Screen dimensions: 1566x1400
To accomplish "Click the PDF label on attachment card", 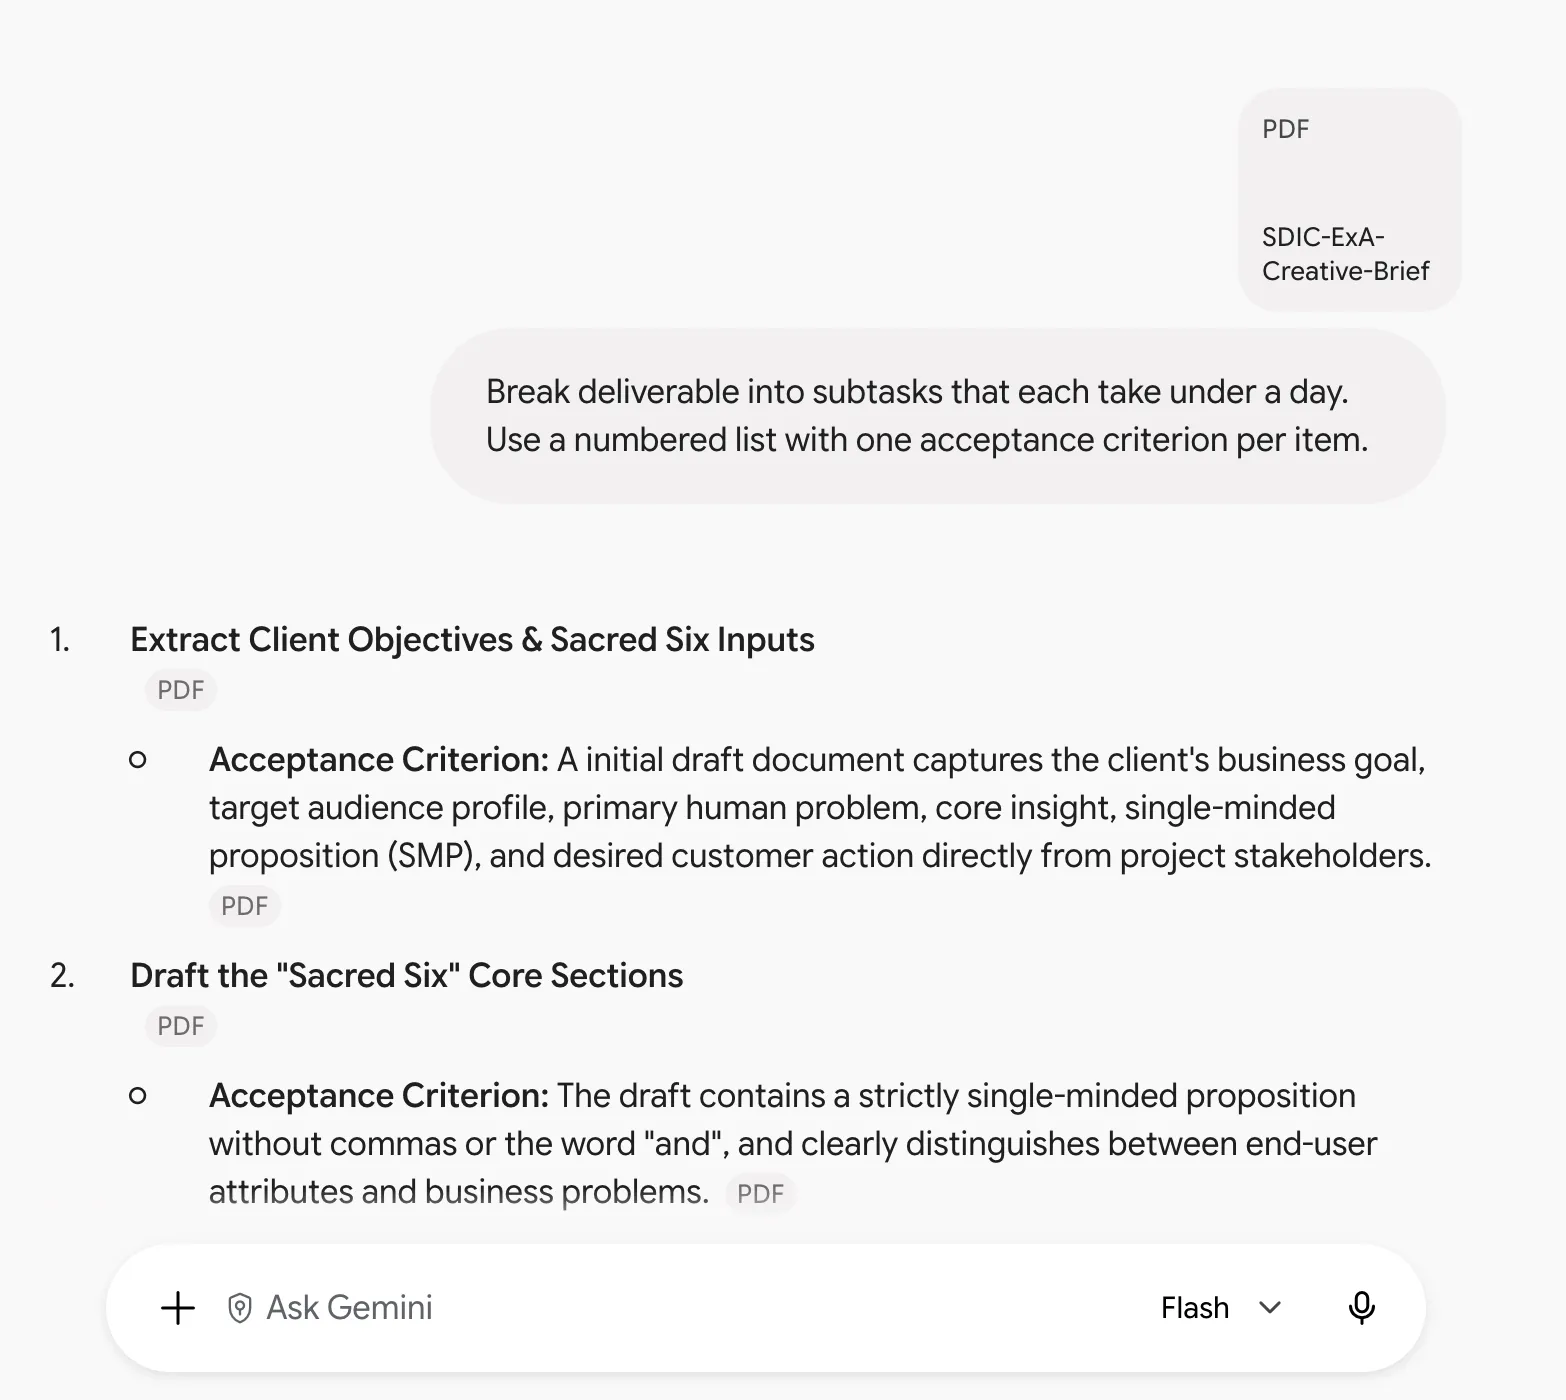I will coord(1286,129).
